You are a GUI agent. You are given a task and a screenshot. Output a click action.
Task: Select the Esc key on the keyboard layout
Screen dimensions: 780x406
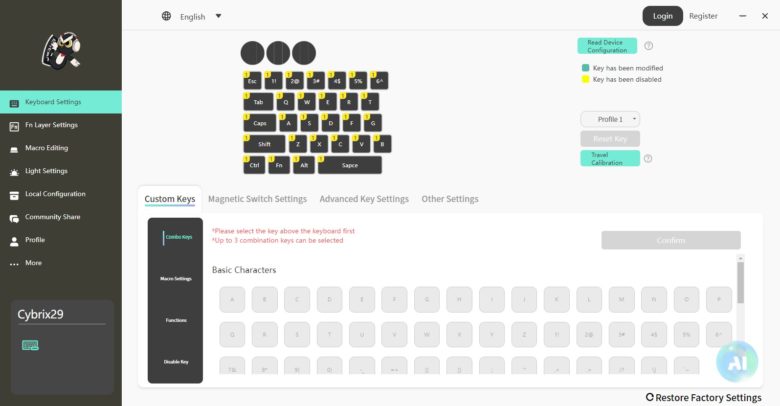[252, 81]
